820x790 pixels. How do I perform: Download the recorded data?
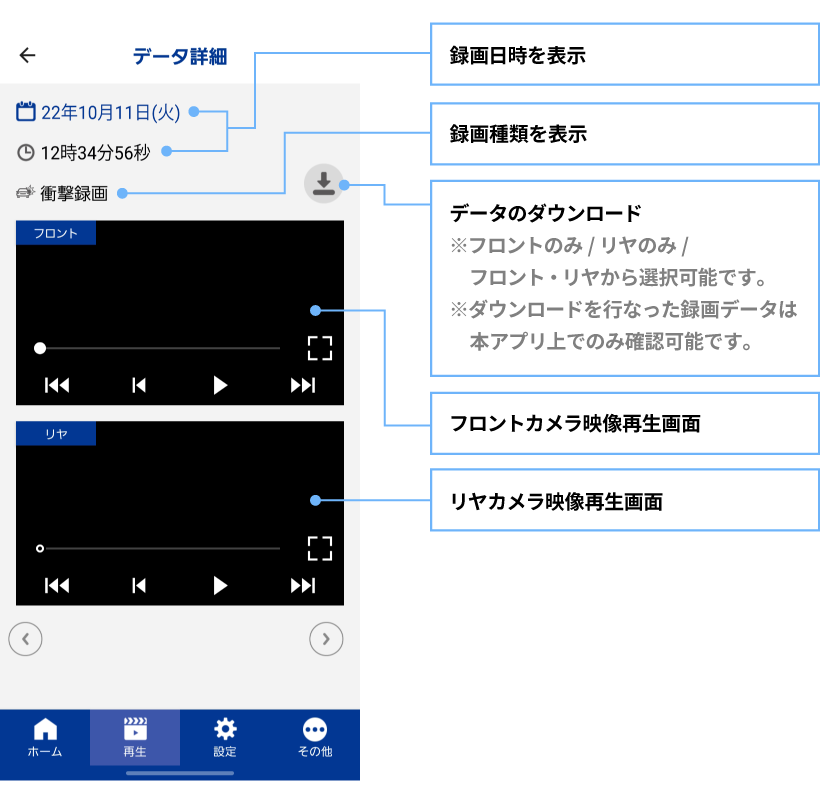pos(324,184)
